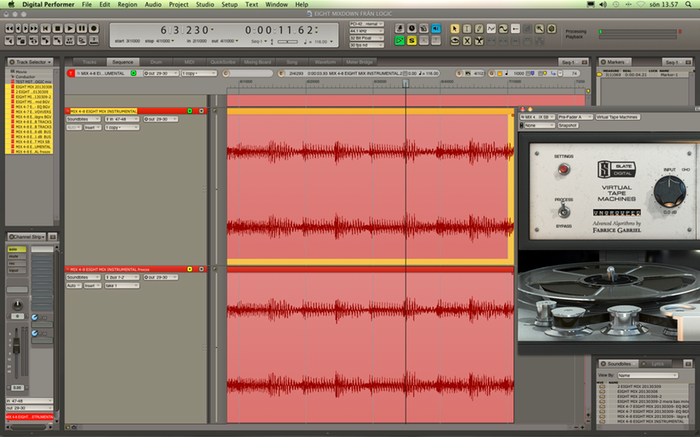Open the 44.1 kHz sample rate dropdown

366,31
